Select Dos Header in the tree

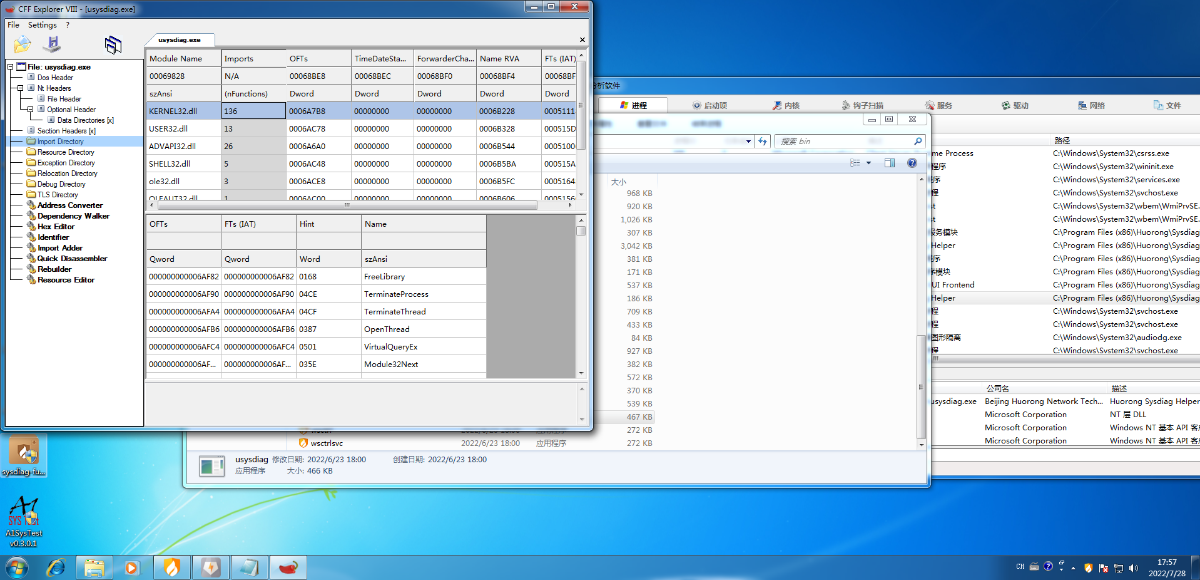[55, 77]
